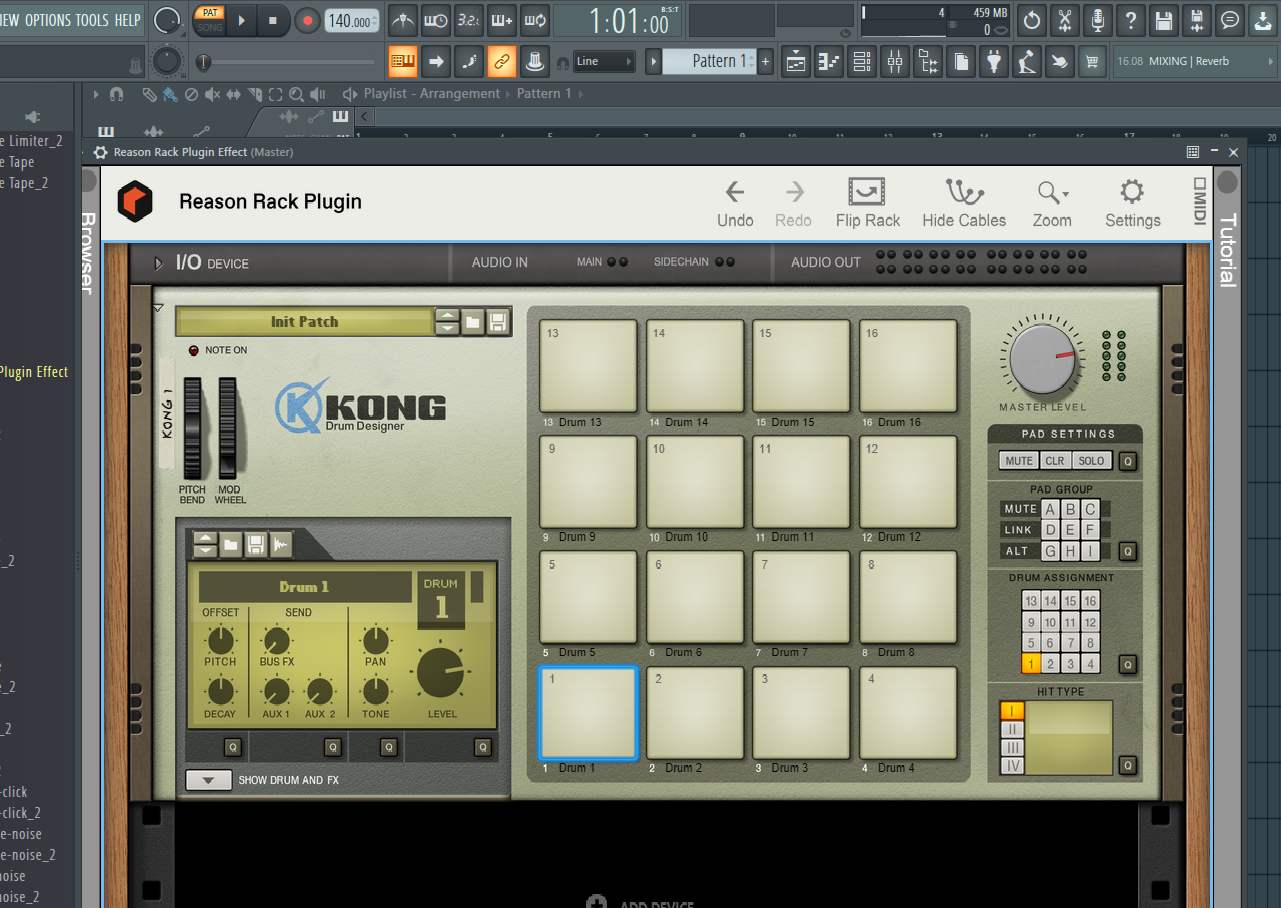Viewport: 1281px width, 908px height.
Task: Open the Channel rack view icon
Action: pos(862,61)
